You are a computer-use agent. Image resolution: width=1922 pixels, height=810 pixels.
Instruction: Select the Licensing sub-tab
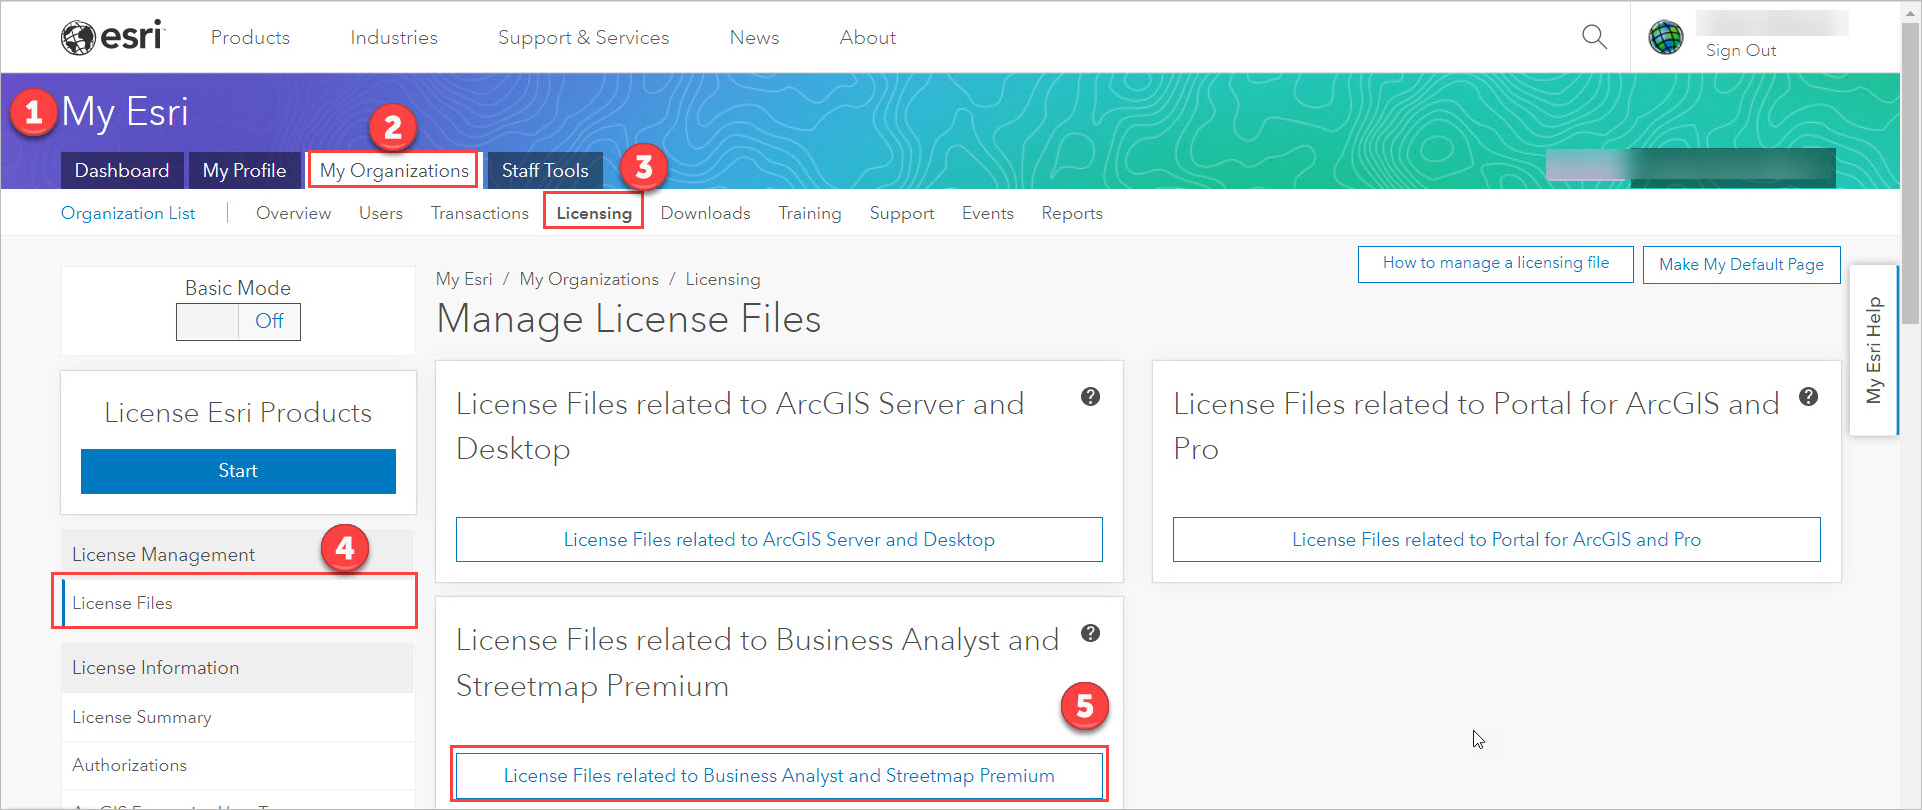point(594,213)
